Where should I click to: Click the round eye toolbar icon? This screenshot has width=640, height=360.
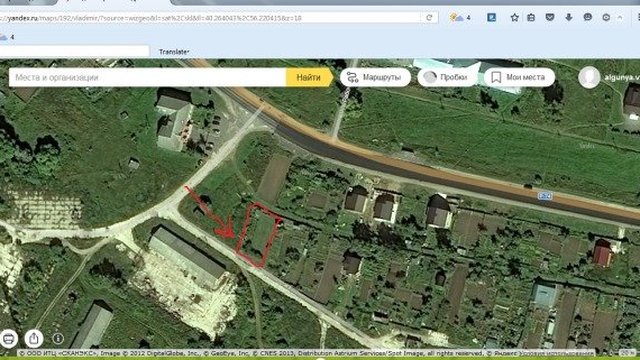(606, 18)
